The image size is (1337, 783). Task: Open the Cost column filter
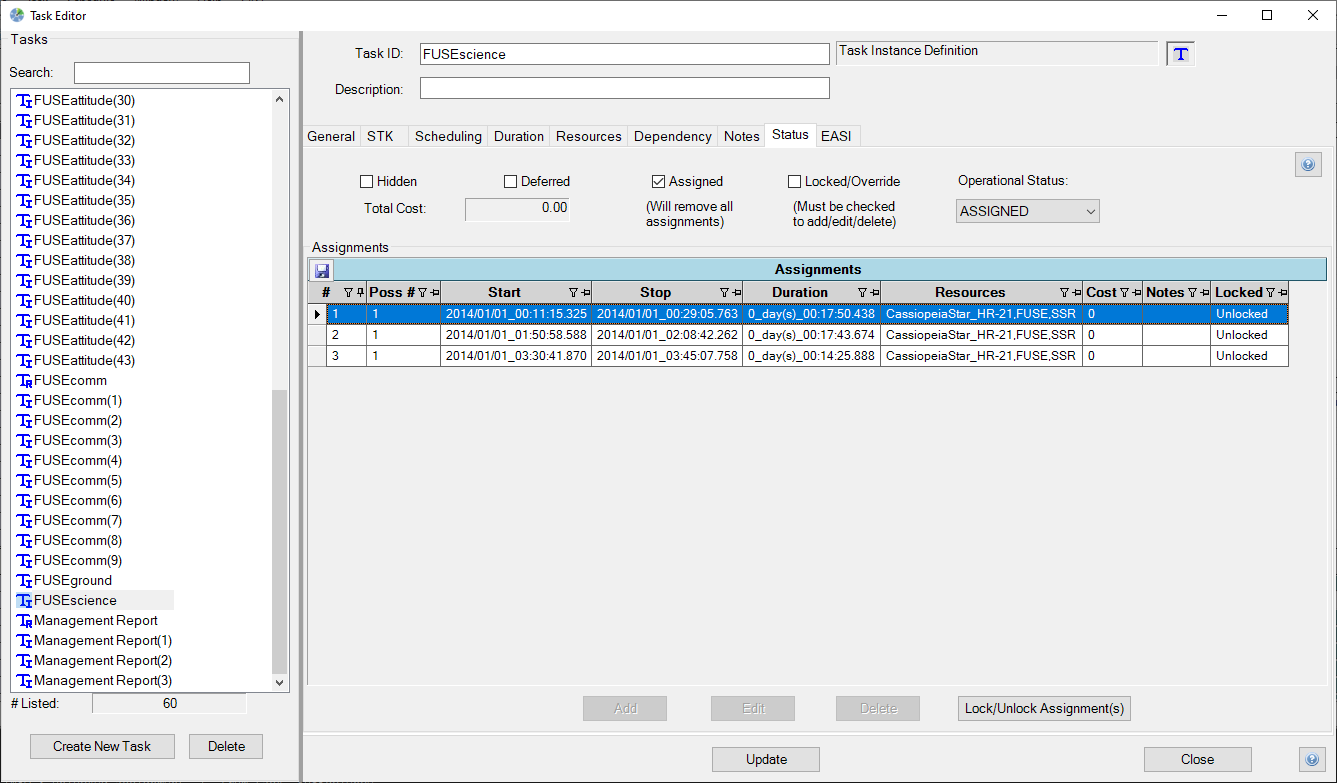click(1124, 293)
